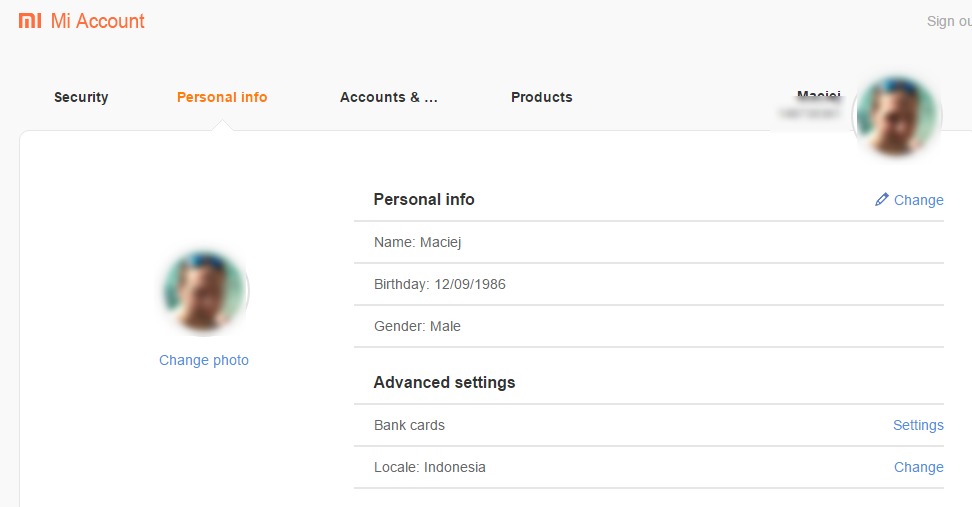The height and width of the screenshot is (507, 972).
Task: Select the Personal info tab
Action: tap(222, 97)
